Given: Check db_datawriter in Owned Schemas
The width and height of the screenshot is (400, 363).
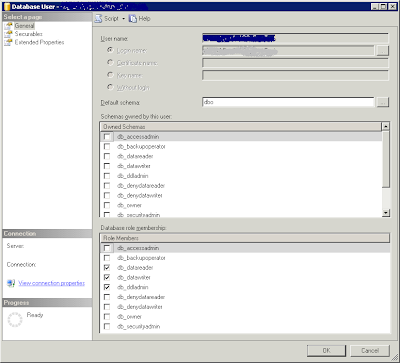Looking at the screenshot, I should coord(107,166).
